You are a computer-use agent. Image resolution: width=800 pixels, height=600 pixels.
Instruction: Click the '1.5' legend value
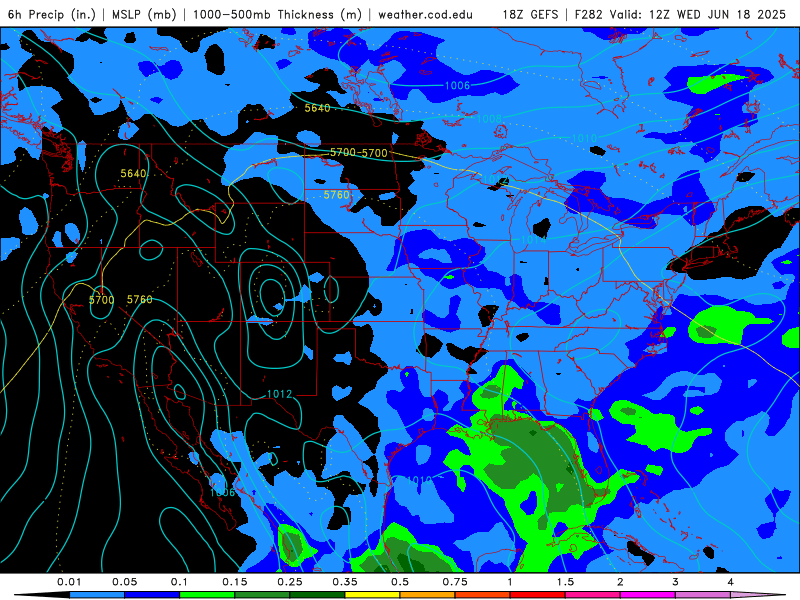coord(565,582)
